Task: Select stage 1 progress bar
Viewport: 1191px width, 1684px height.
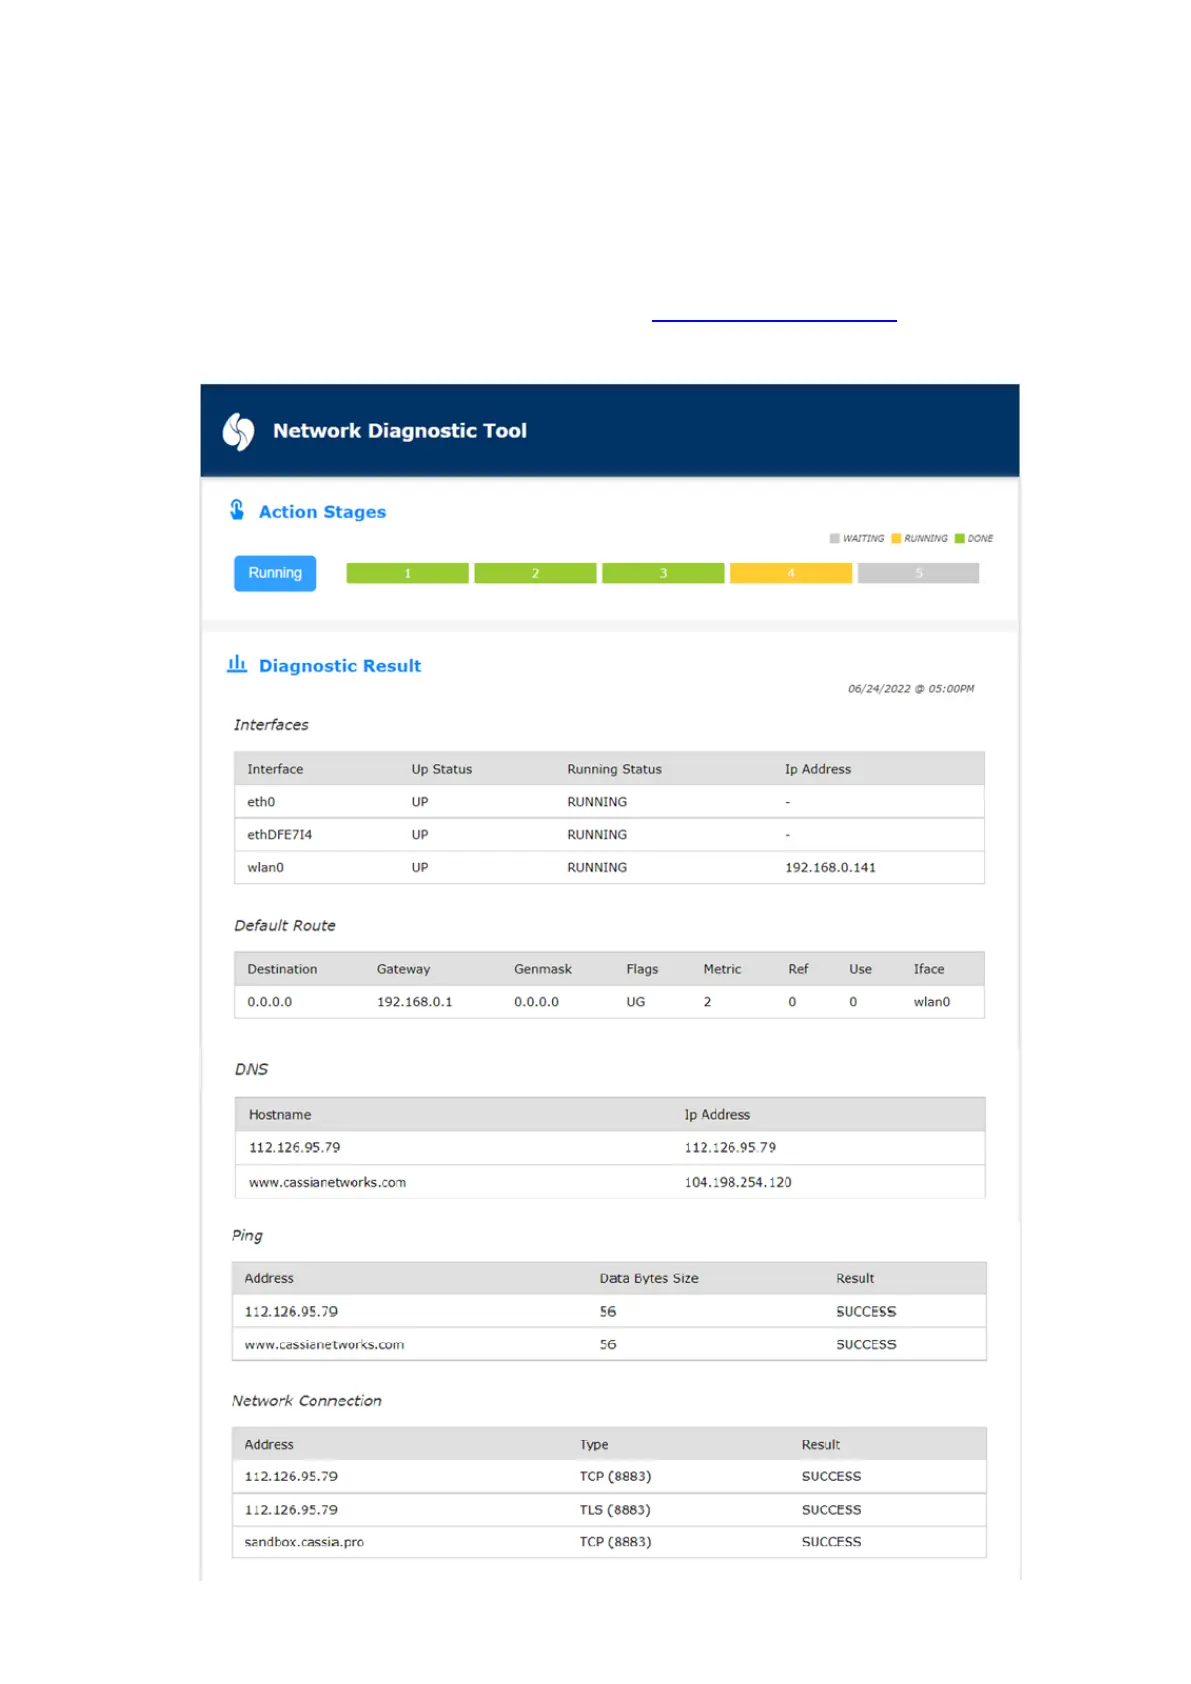Action: point(407,573)
